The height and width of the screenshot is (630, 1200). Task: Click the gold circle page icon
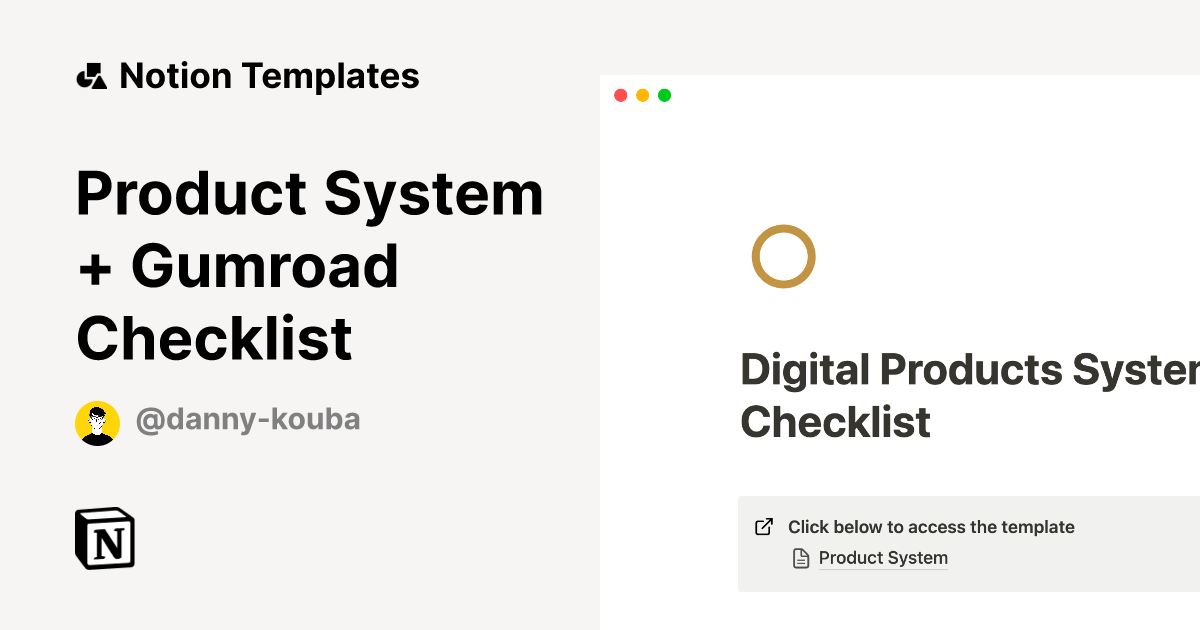pyautogui.click(x=783, y=257)
